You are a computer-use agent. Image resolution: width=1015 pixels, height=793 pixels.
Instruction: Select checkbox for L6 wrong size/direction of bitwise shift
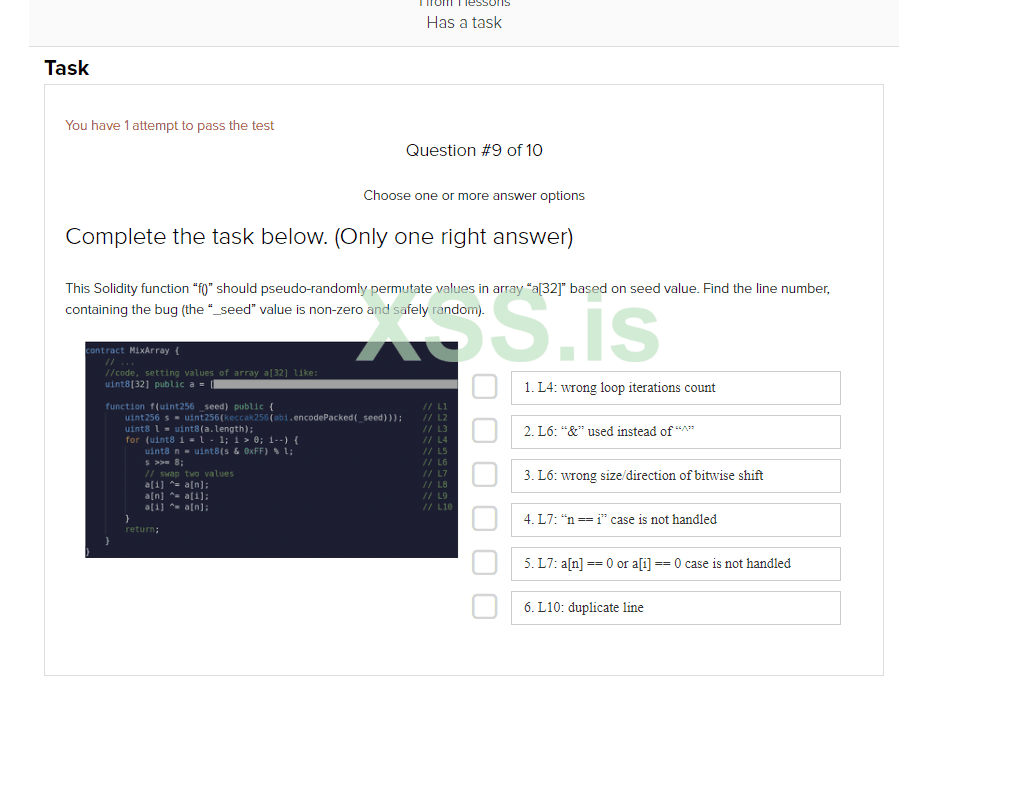tap(484, 475)
